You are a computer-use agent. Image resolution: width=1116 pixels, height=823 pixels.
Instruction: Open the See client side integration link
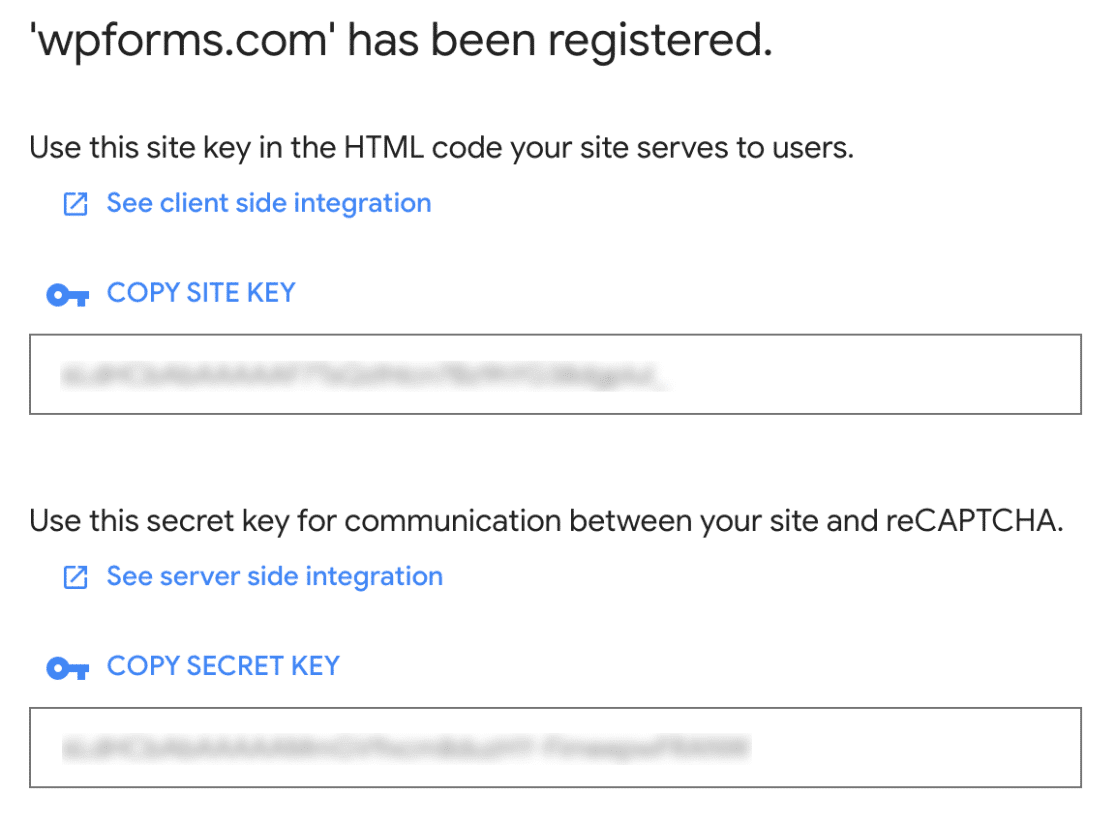(x=268, y=203)
